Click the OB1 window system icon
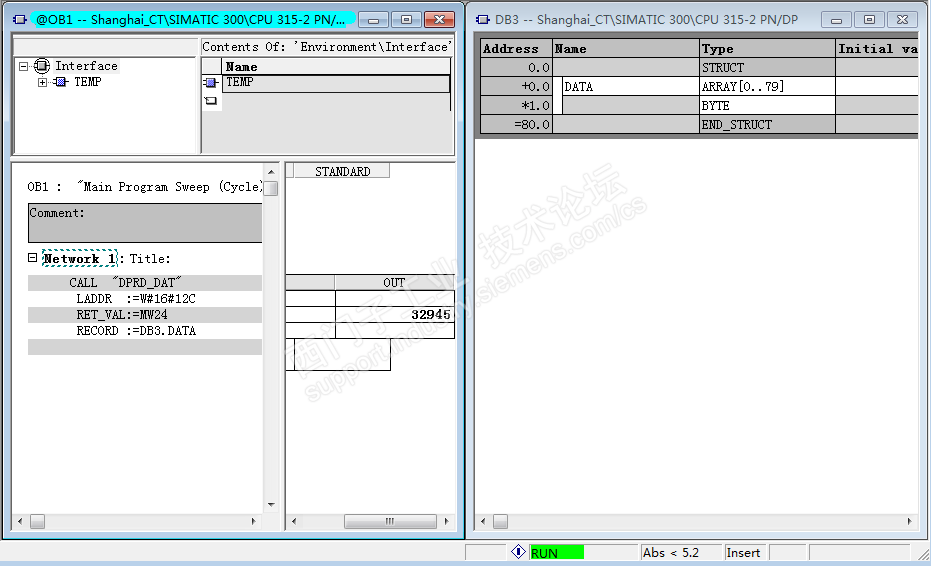This screenshot has height=566, width=931. point(20,20)
